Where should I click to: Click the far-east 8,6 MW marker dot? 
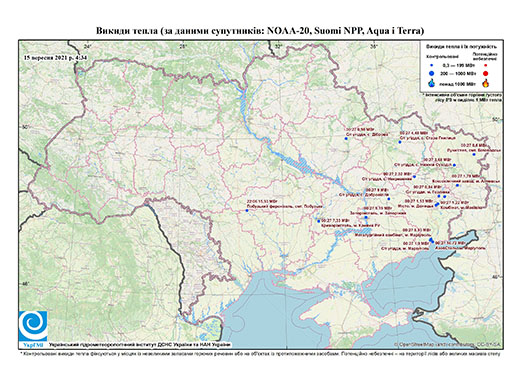(x=474, y=154)
